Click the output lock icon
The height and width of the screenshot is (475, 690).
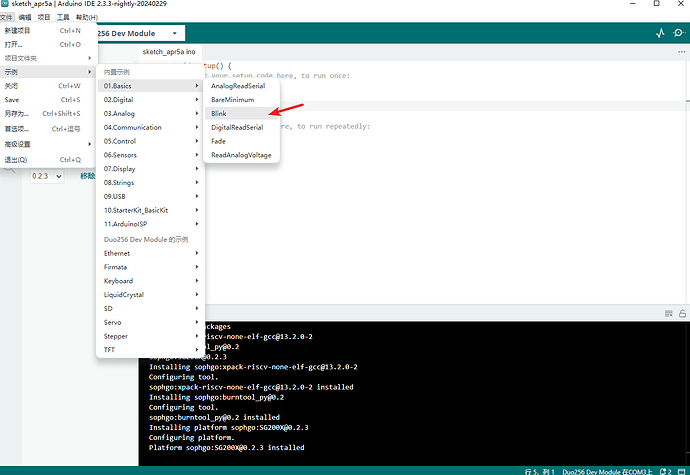[682, 313]
